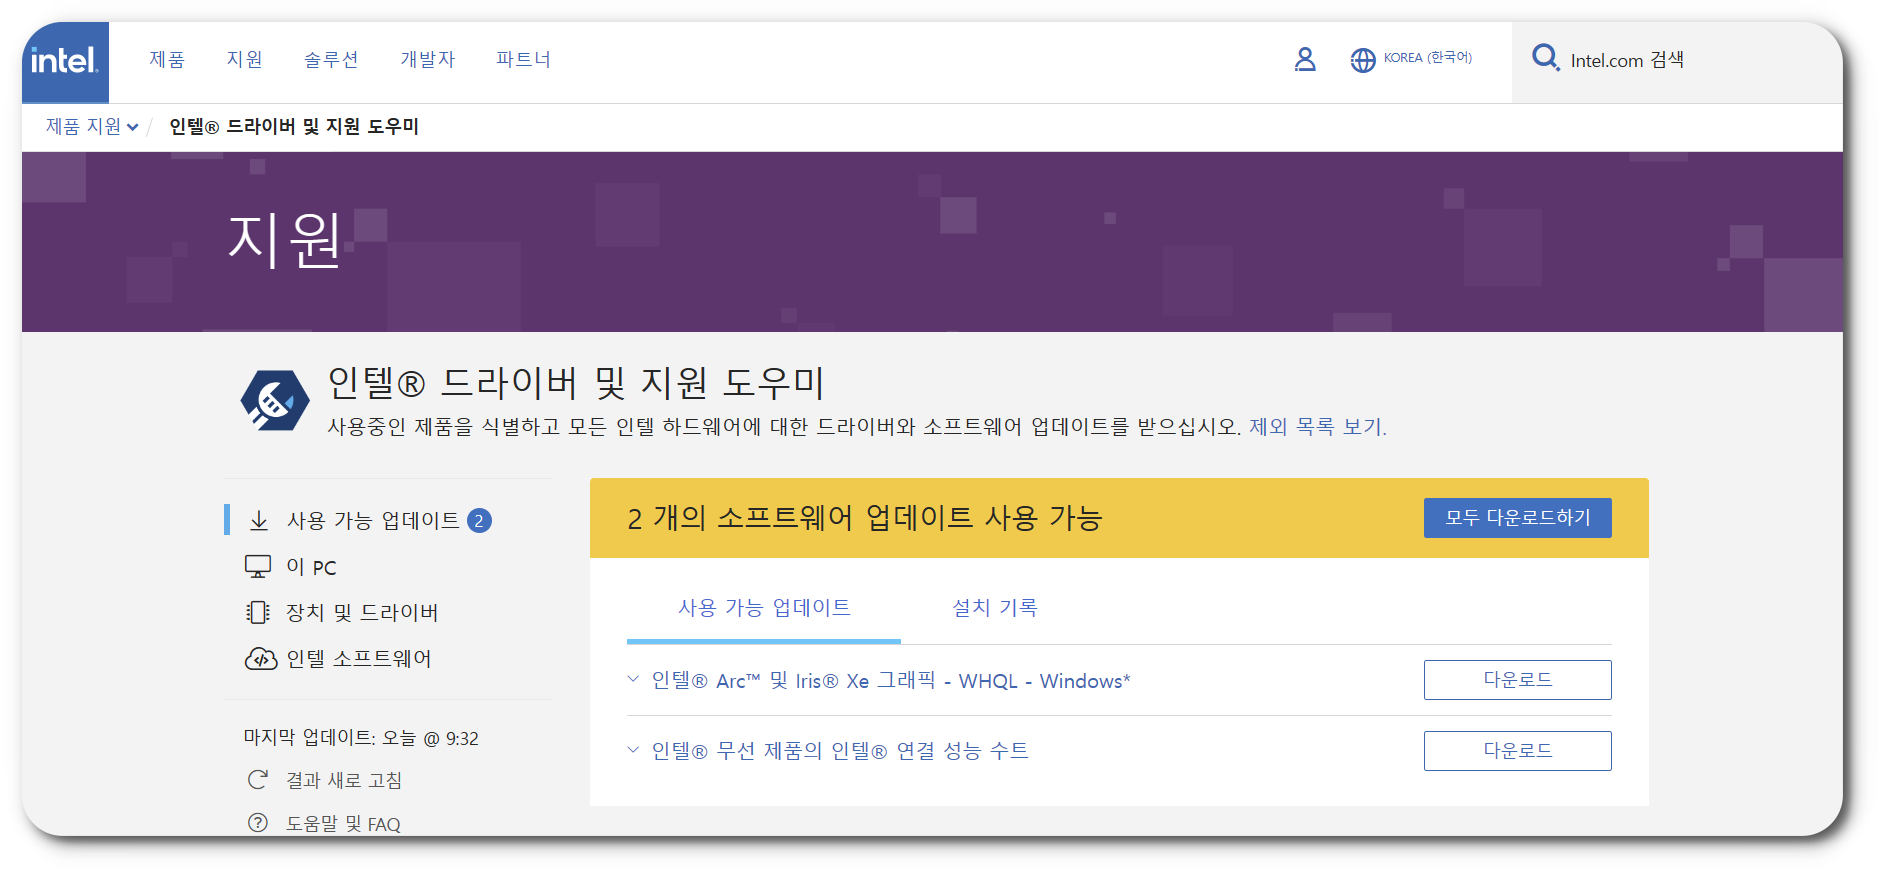Screen dimensions: 1879x872
Task: Select 이 PC in the sidebar
Action: tap(311, 567)
